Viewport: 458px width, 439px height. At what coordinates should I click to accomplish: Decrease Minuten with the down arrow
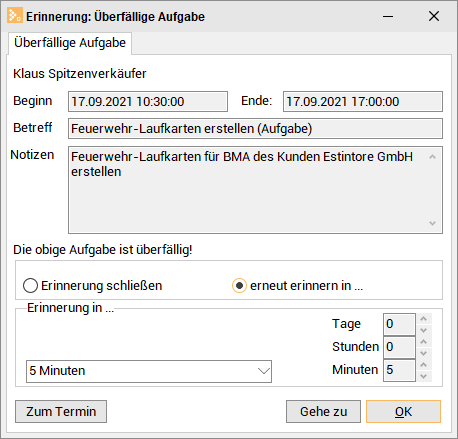point(424,376)
